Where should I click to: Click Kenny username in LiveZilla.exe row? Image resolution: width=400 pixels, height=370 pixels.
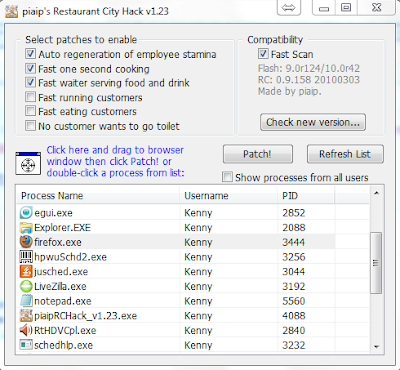coord(198,286)
